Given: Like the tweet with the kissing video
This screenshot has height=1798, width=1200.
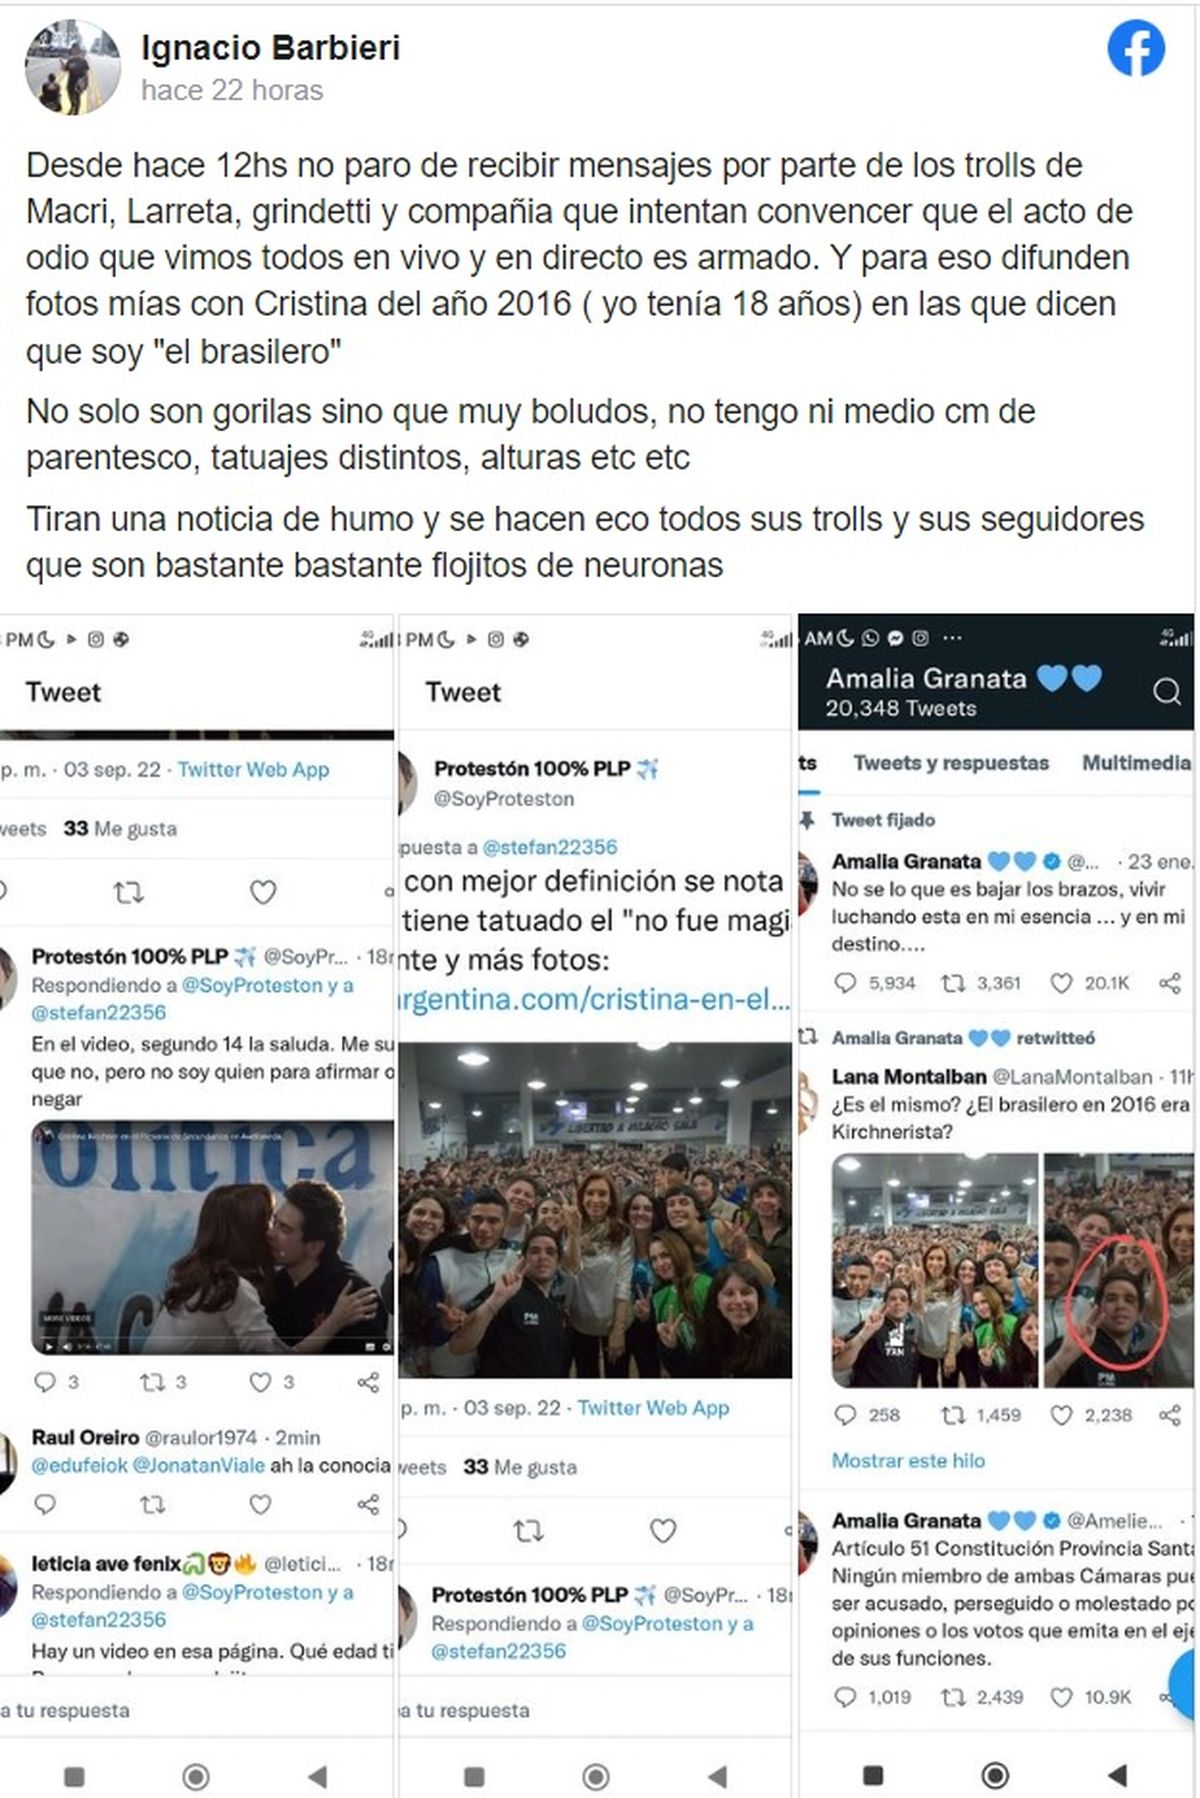Looking at the screenshot, I should point(260,1382).
